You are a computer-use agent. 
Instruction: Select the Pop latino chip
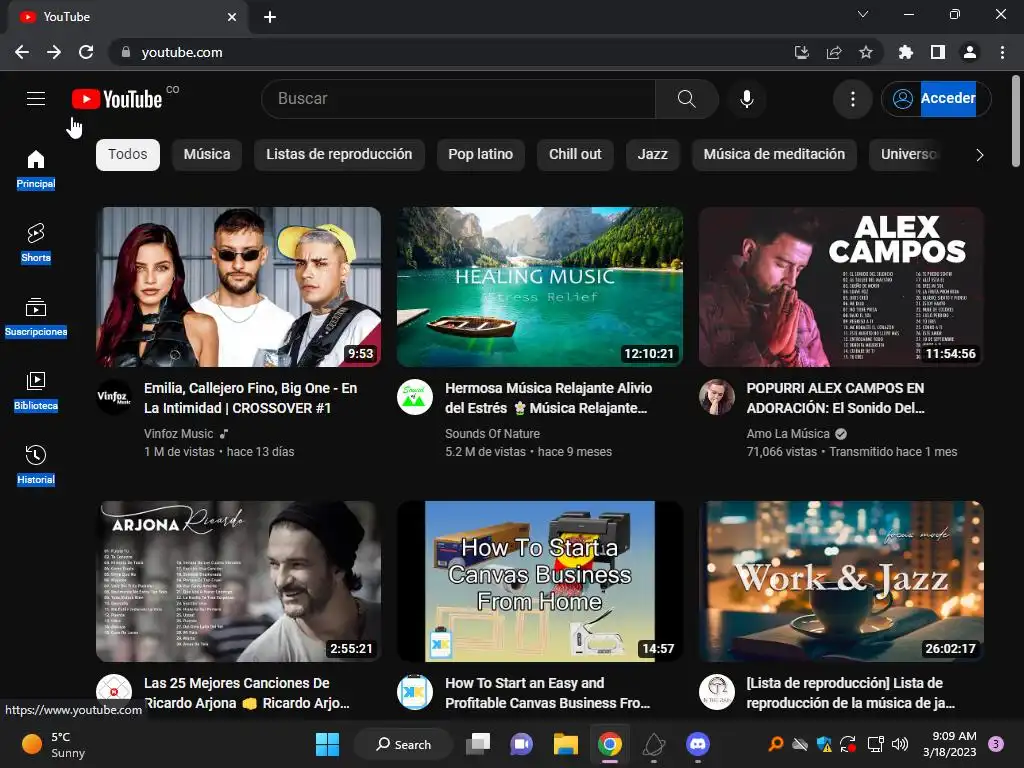coord(481,155)
